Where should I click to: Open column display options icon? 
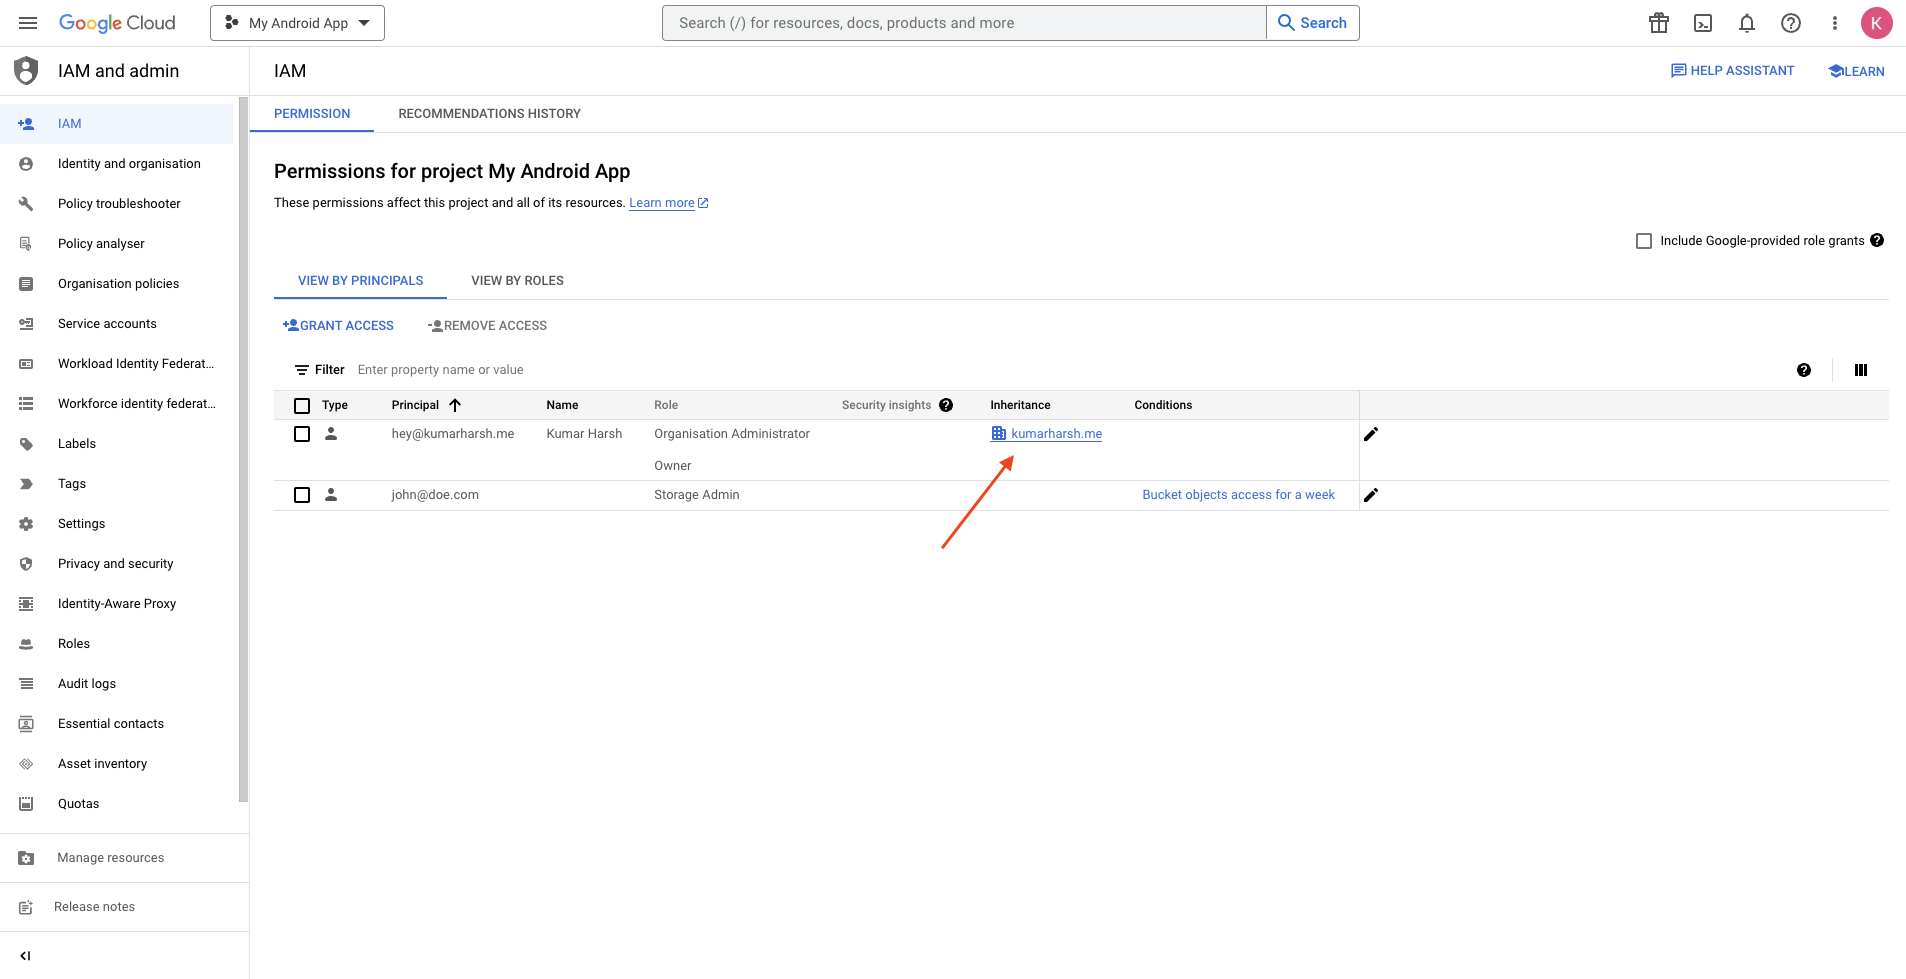coord(1861,370)
